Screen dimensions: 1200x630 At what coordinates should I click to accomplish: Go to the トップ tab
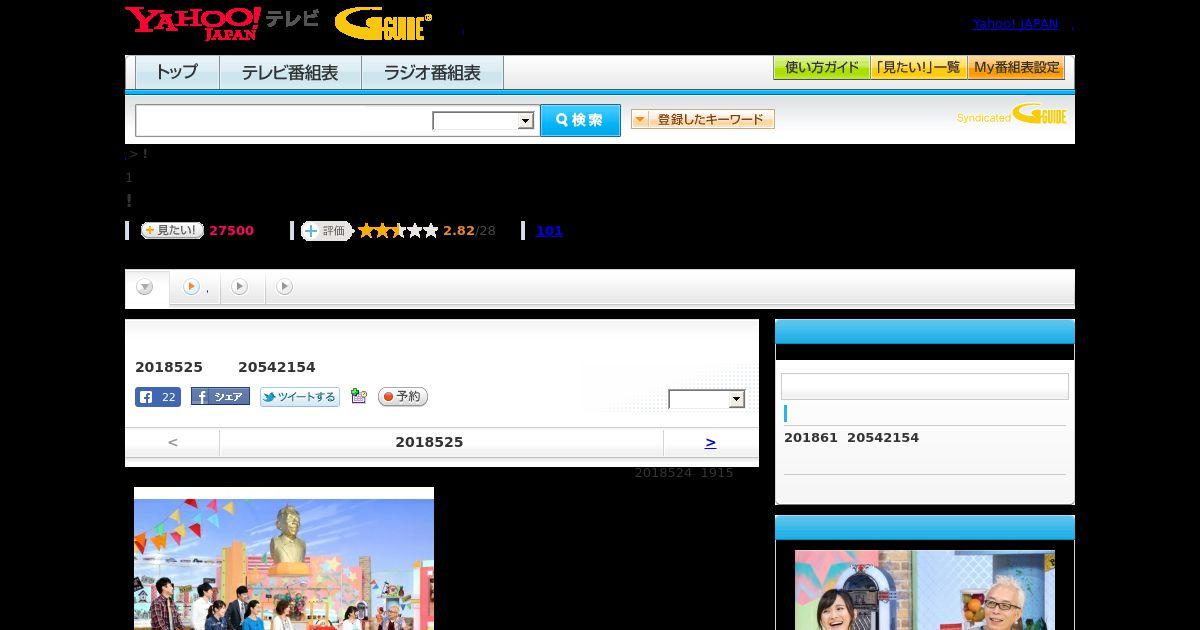[x=177, y=72]
